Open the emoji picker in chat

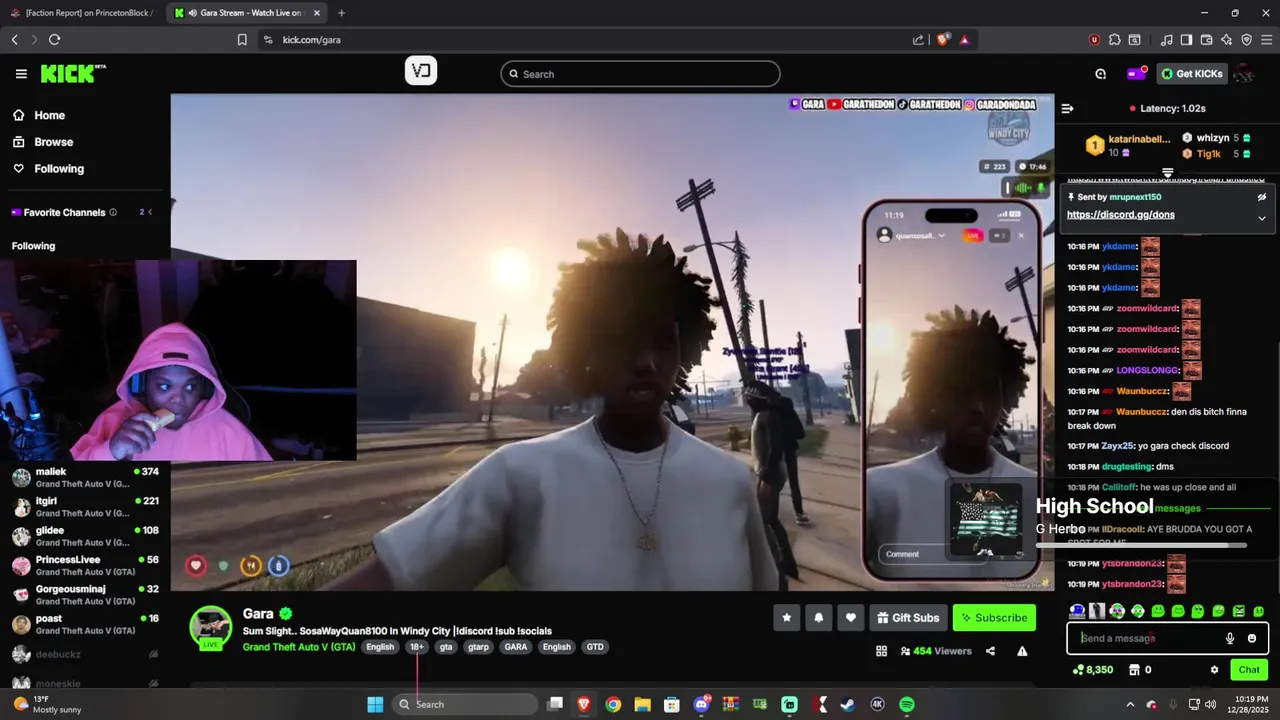(1252, 638)
